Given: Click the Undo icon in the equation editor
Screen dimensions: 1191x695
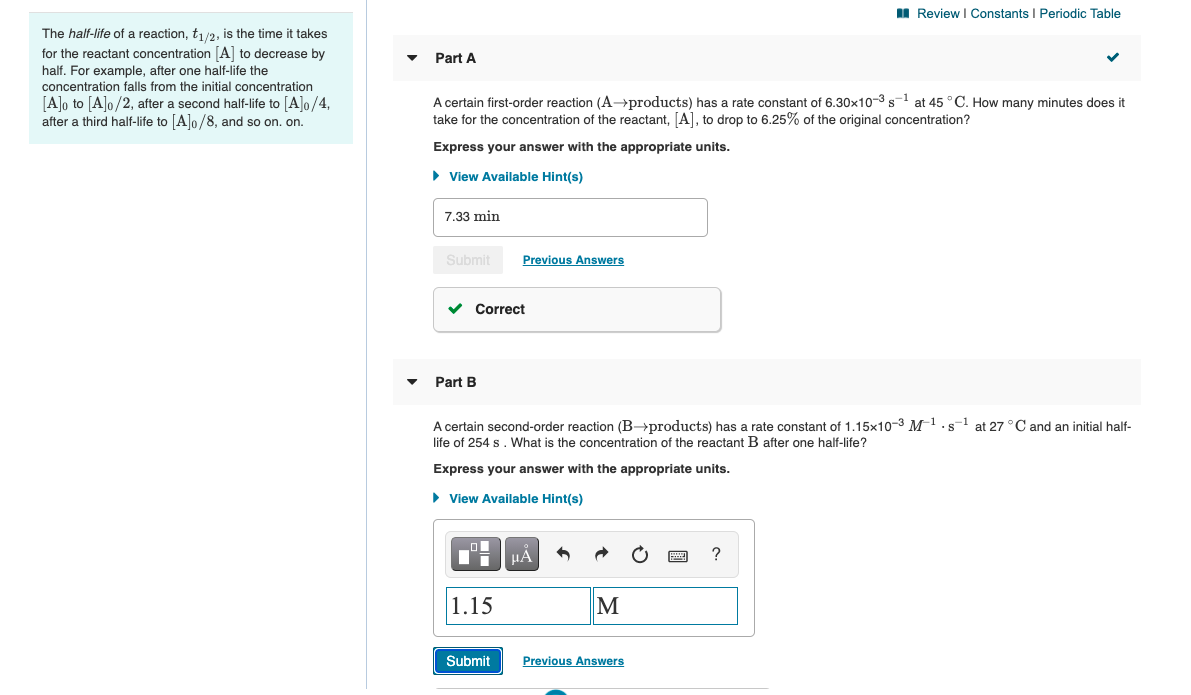Looking at the screenshot, I should point(563,555).
